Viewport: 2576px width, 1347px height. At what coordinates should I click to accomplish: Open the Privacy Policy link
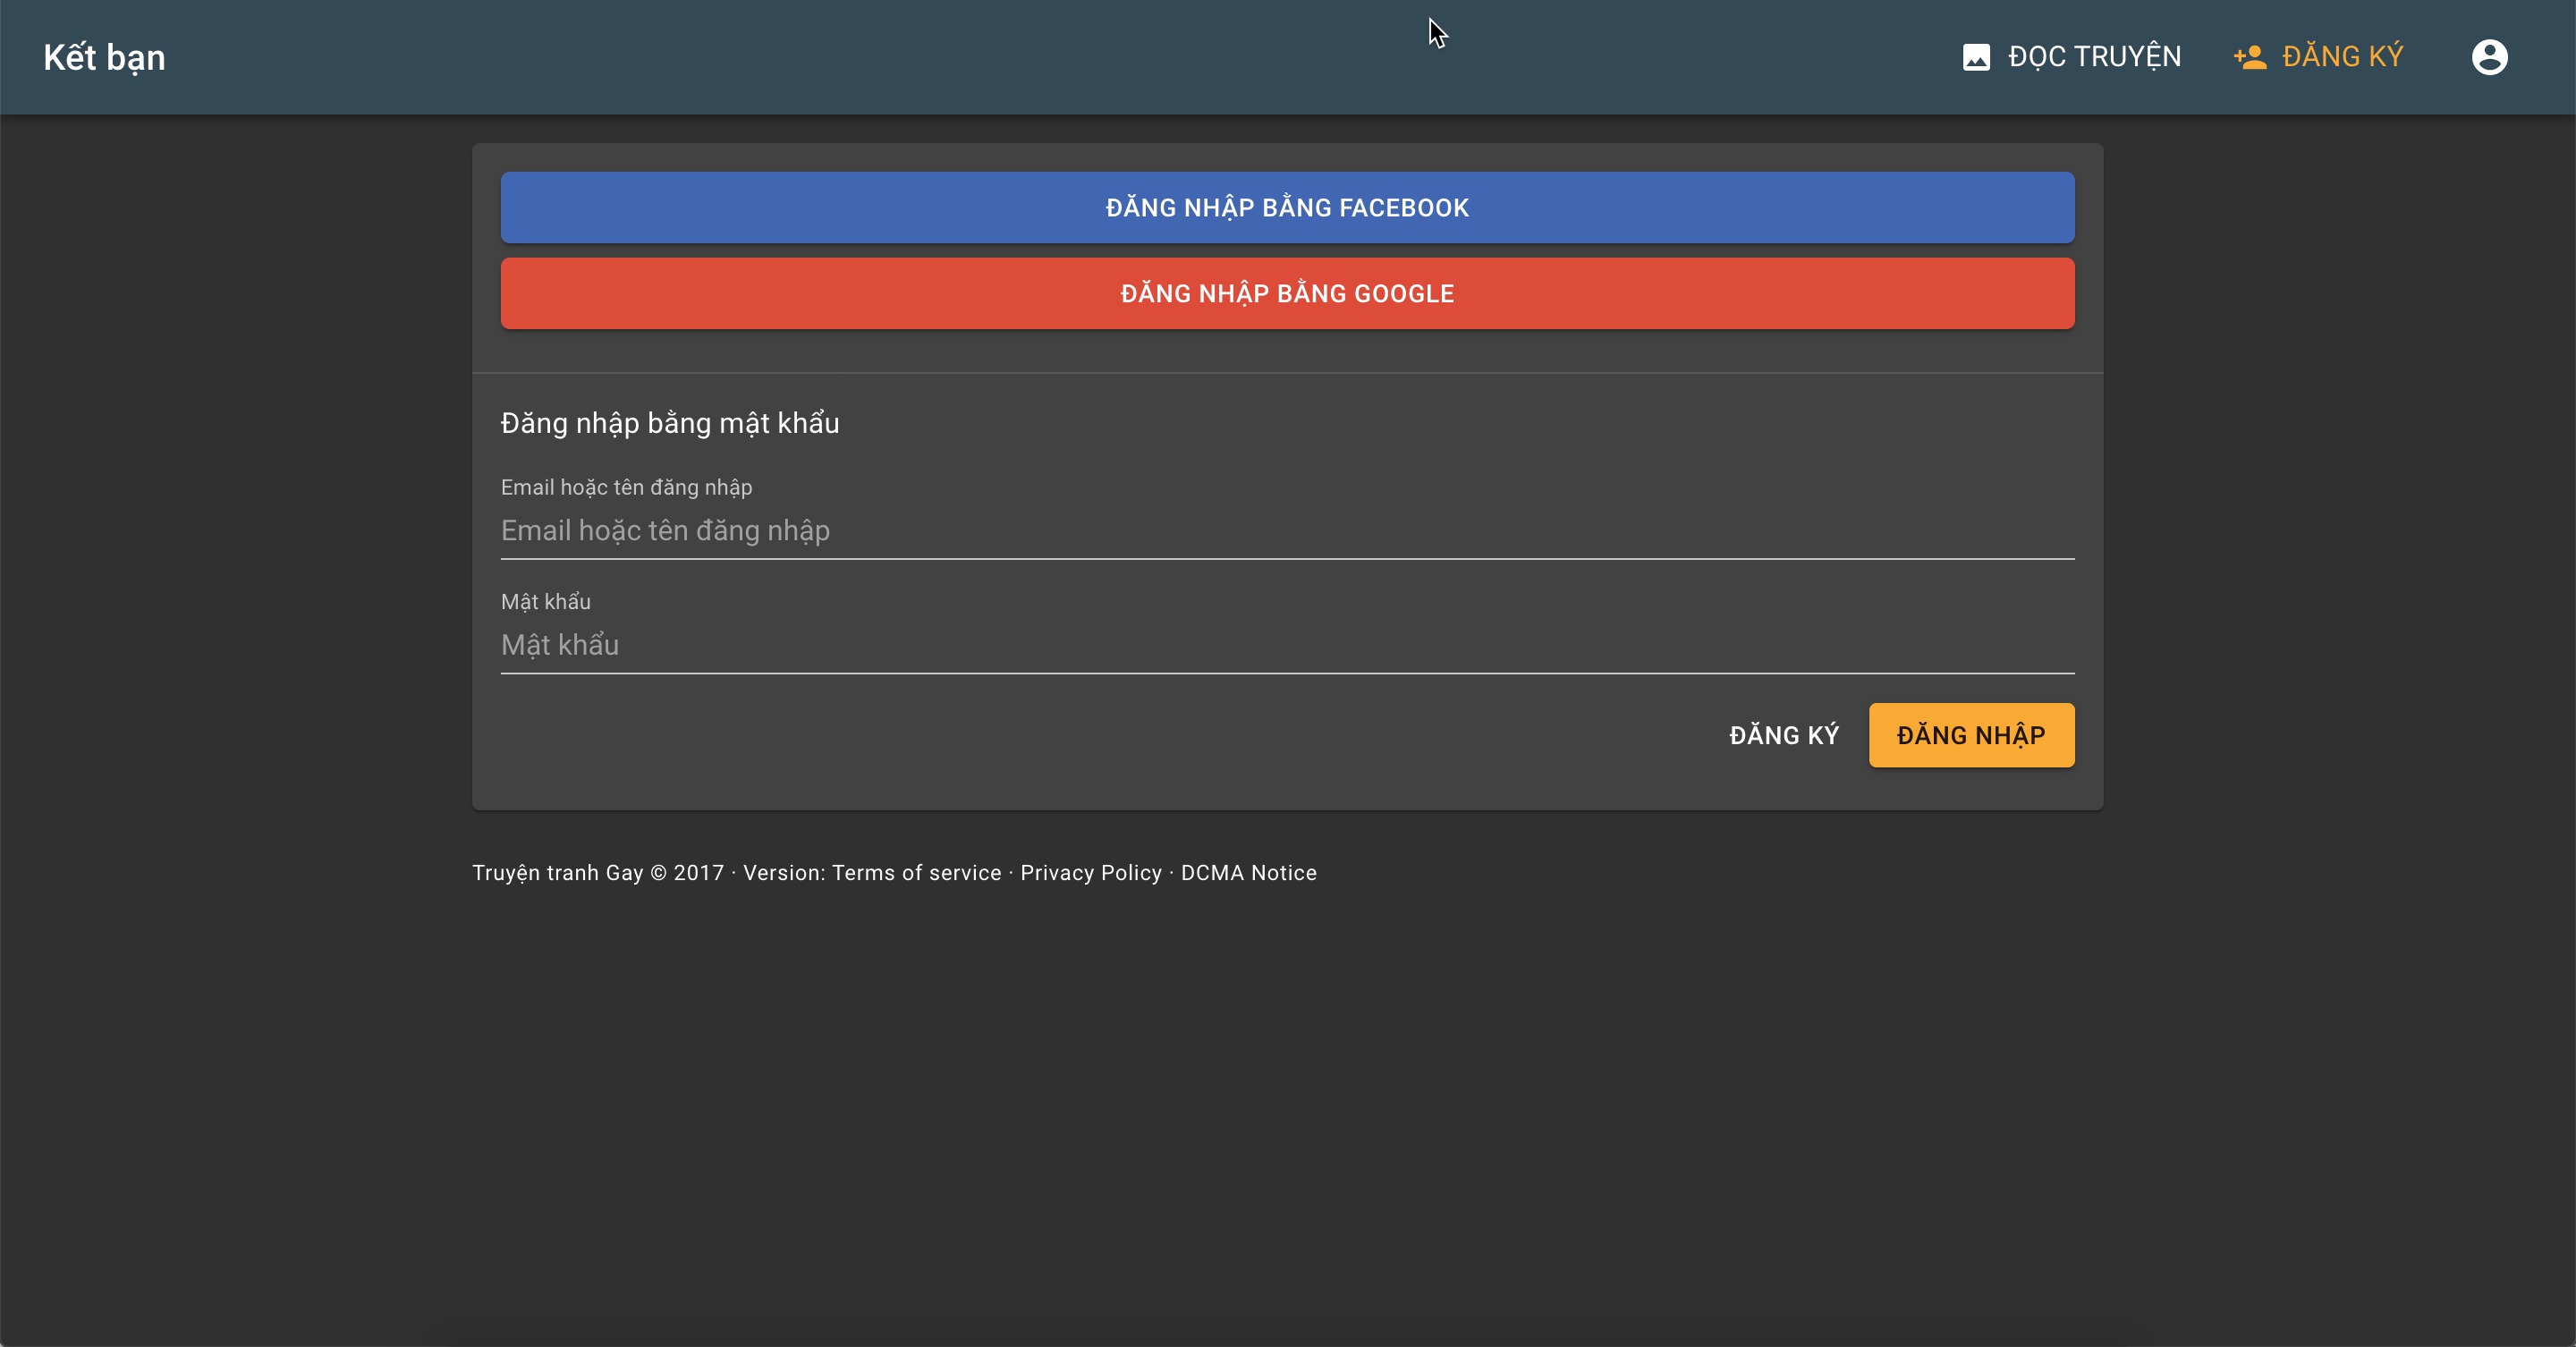point(1090,873)
